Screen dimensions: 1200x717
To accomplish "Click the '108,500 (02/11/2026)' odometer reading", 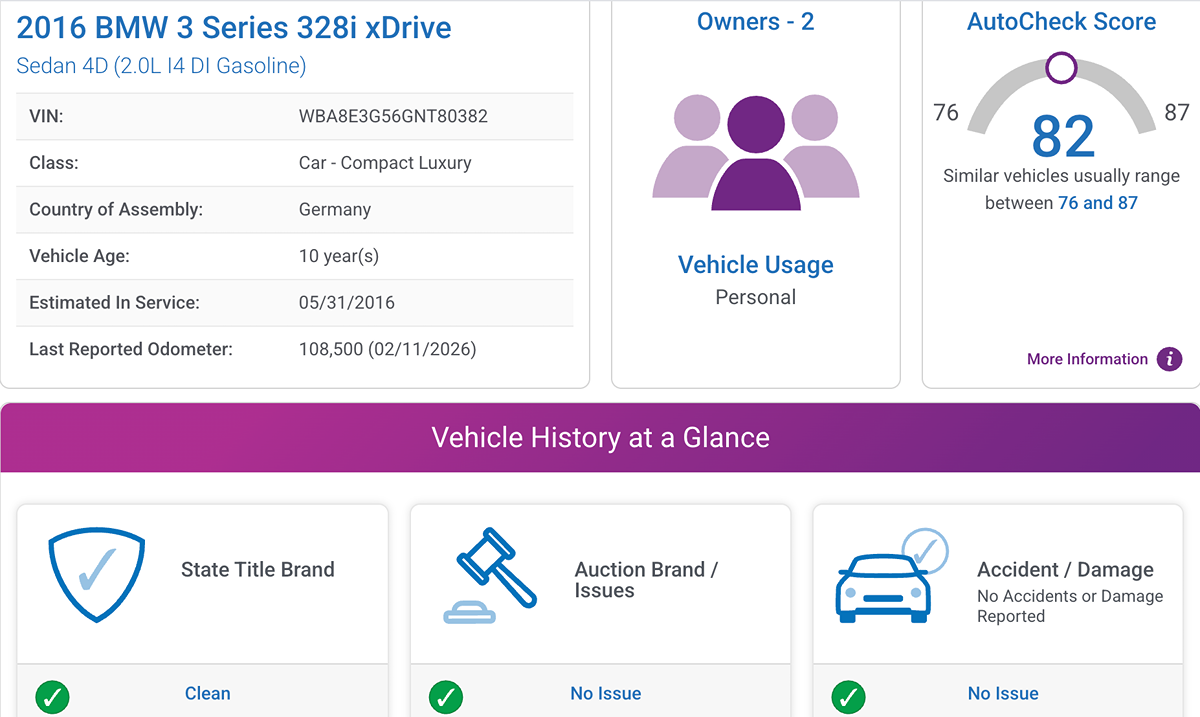I will pos(388,350).
